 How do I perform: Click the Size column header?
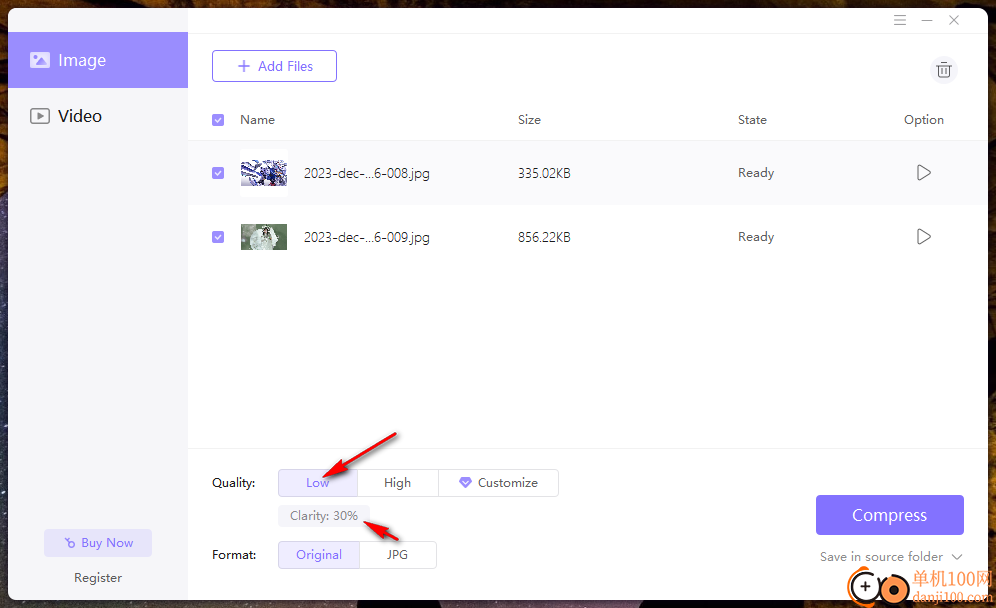529,120
